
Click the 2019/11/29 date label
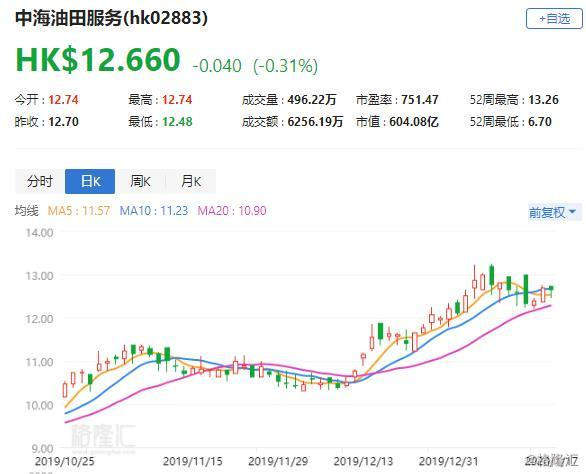coord(278,461)
